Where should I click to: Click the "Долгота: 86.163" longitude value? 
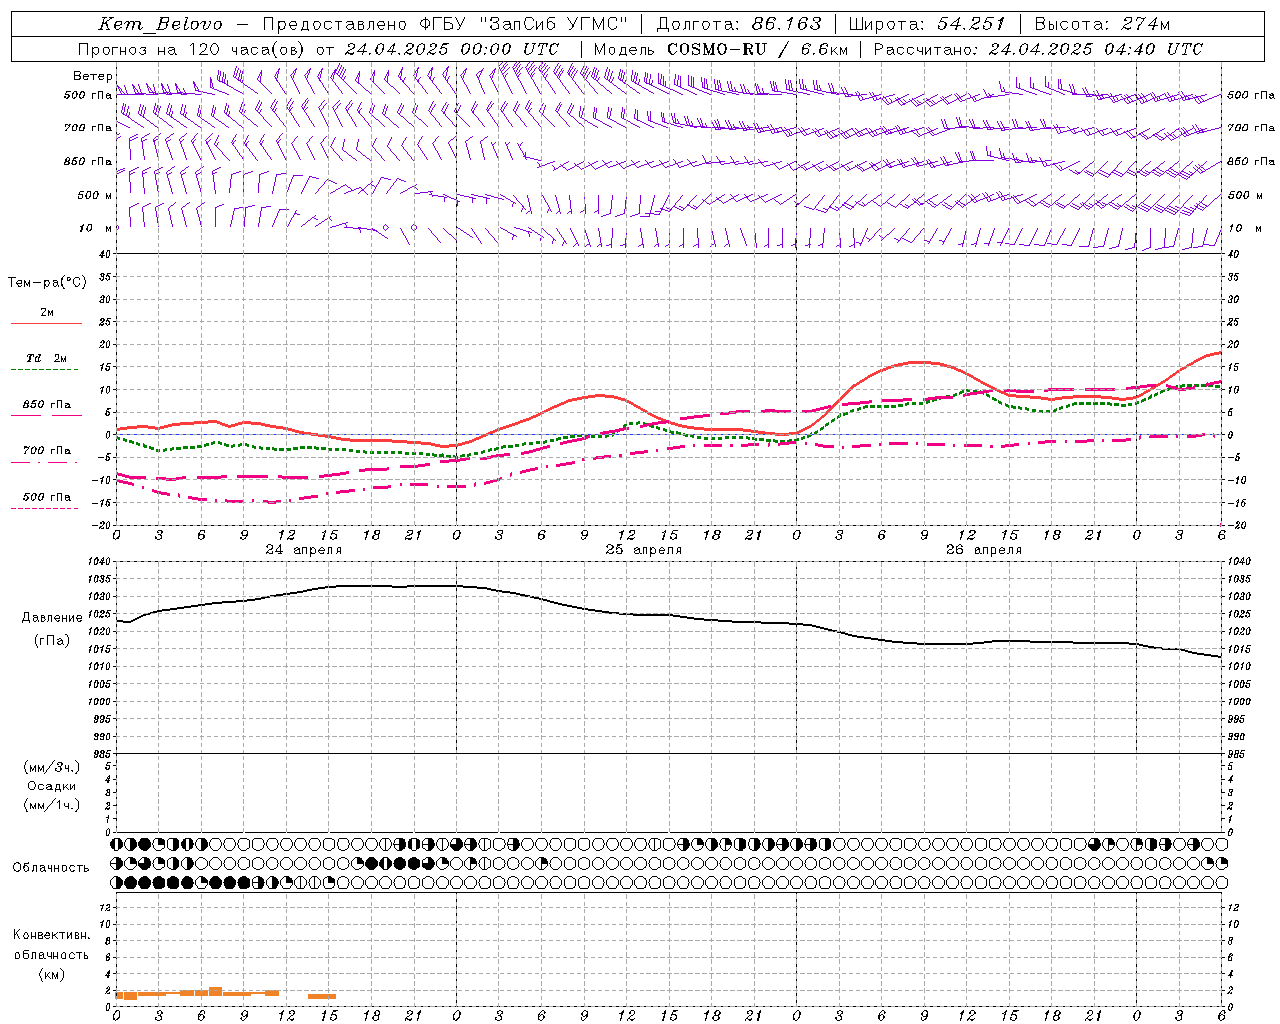coord(738,24)
